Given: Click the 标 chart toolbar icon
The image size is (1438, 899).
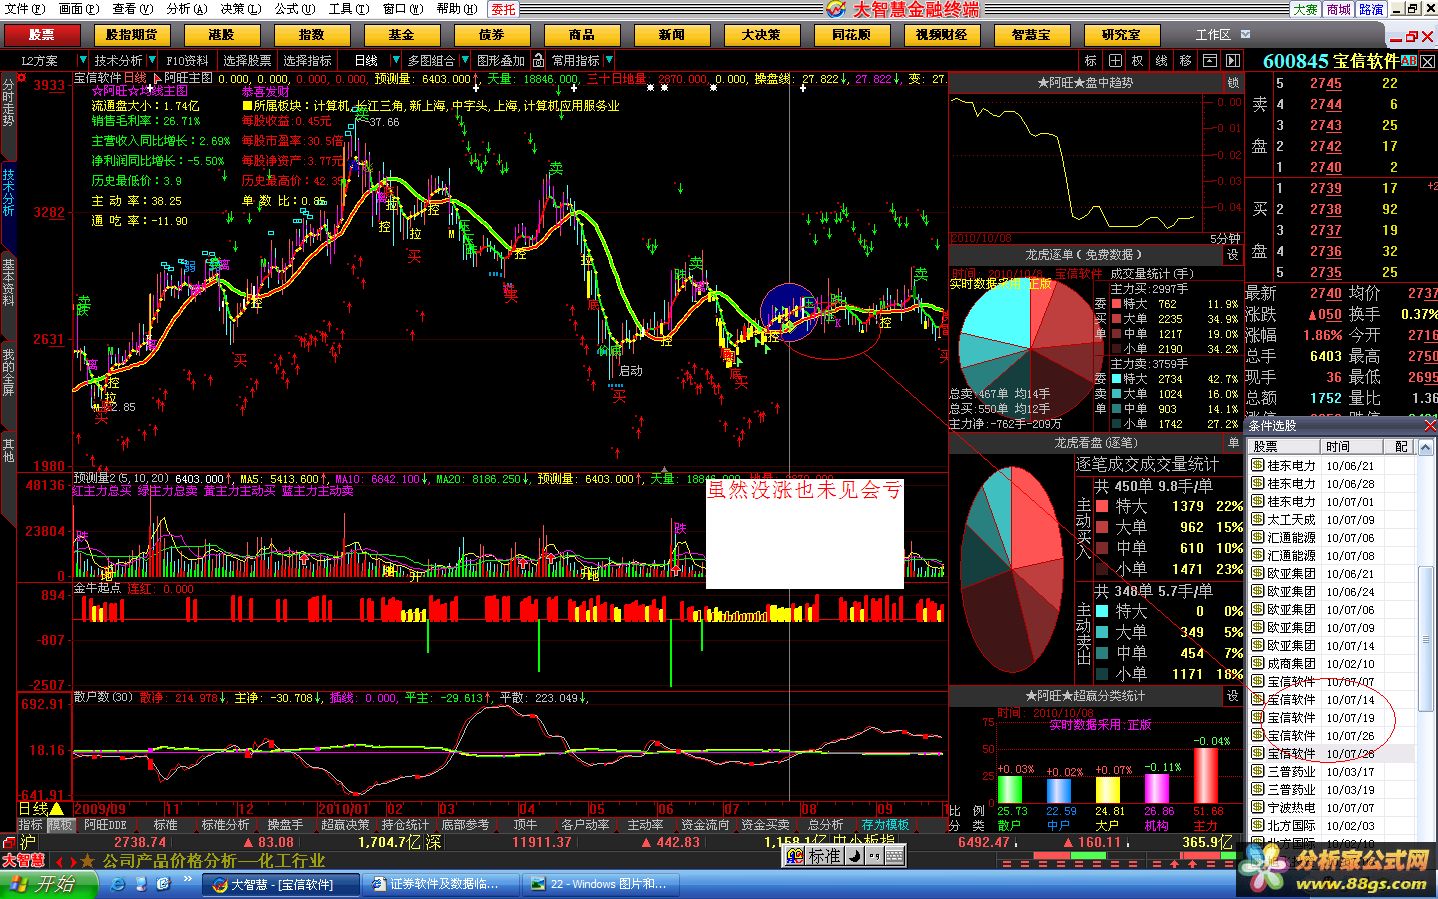Looking at the screenshot, I should pyautogui.click(x=1091, y=61).
